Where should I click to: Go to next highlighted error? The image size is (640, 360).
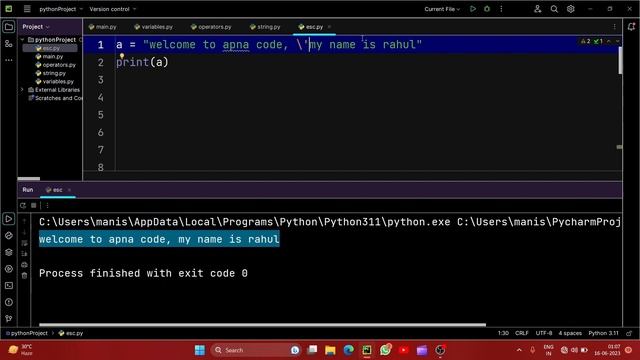[x=617, y=41]
